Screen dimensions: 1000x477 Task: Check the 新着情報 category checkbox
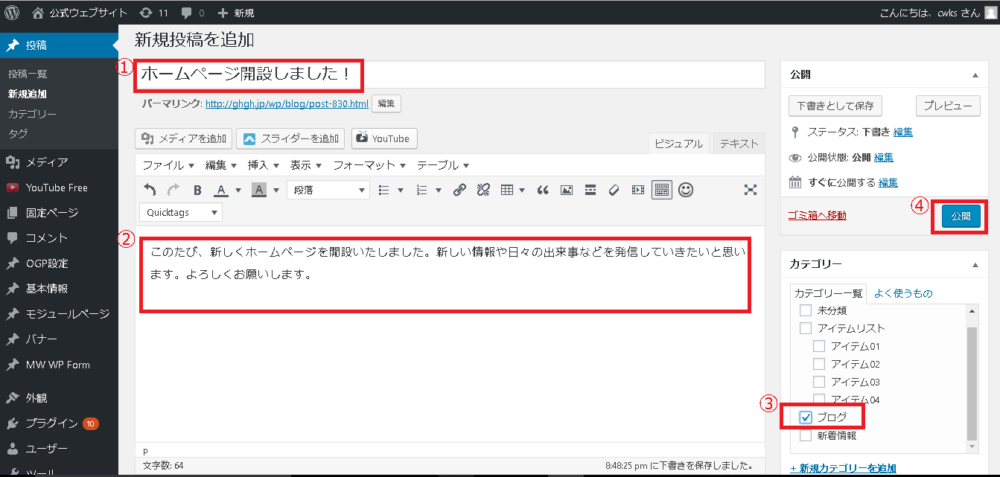coord(805,436)
